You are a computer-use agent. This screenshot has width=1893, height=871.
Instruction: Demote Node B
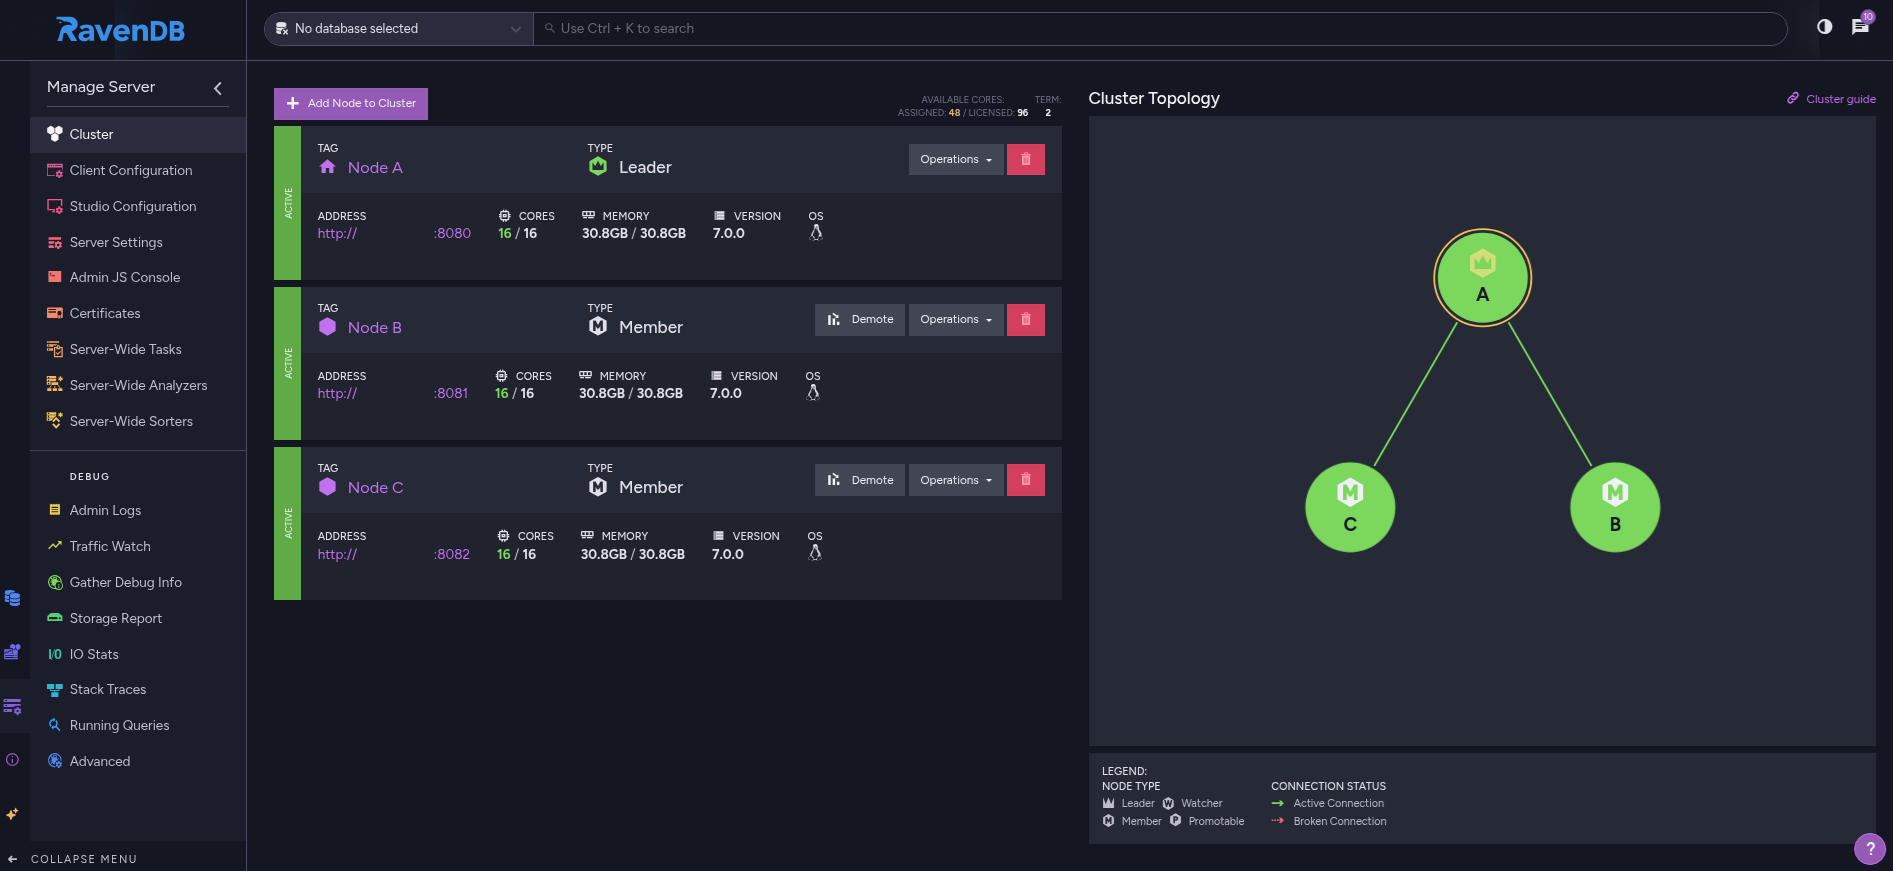click(860, 319)
